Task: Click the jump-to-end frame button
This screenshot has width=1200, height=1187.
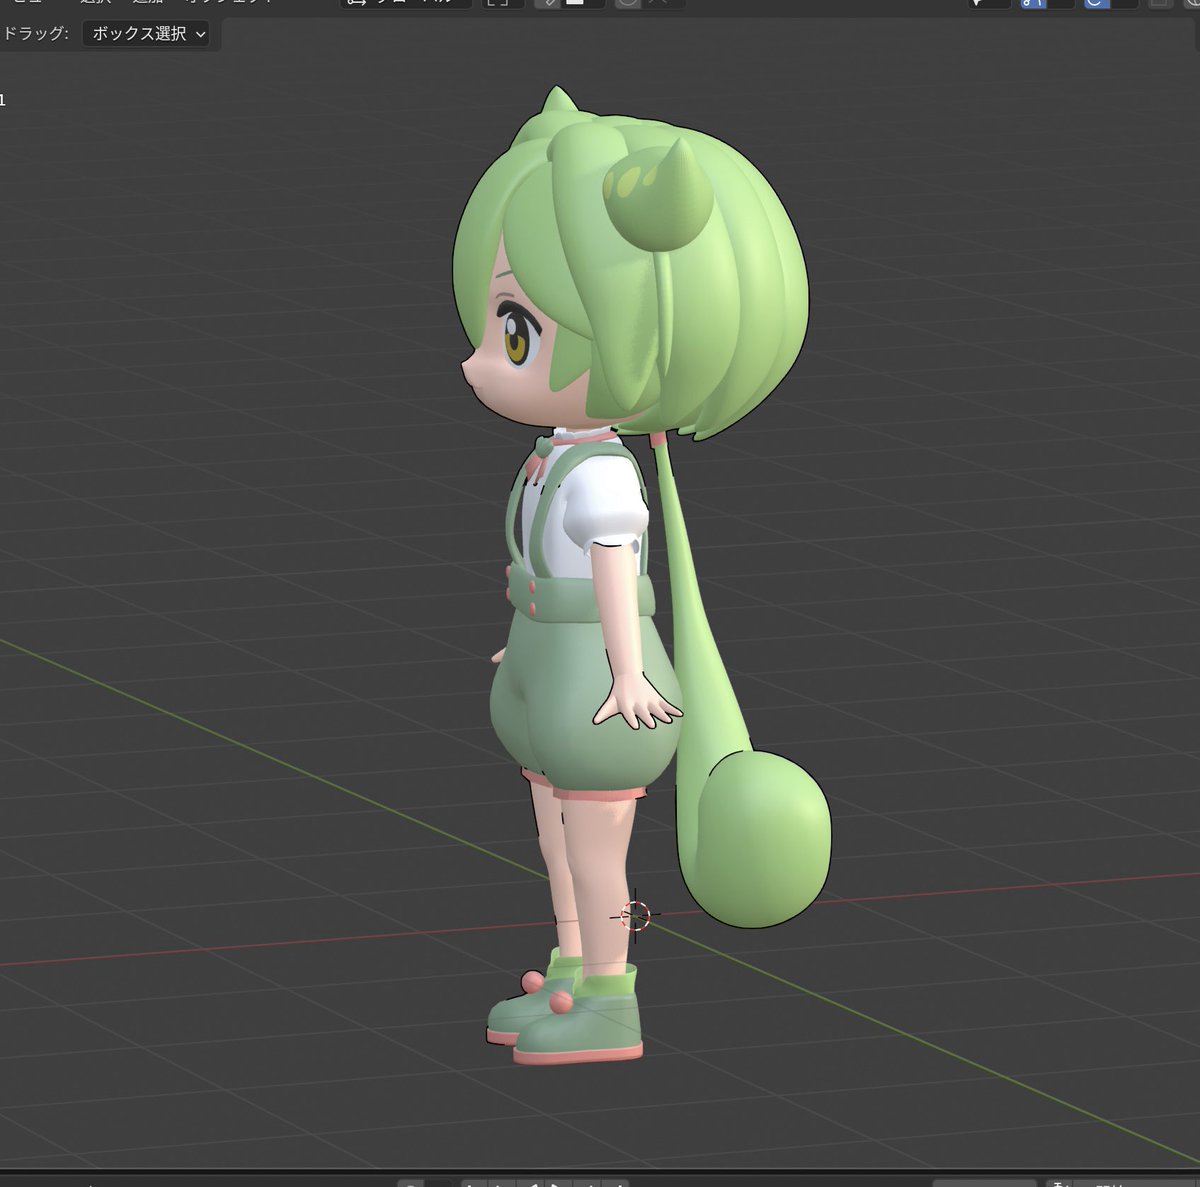Action: coord(620,1183)
